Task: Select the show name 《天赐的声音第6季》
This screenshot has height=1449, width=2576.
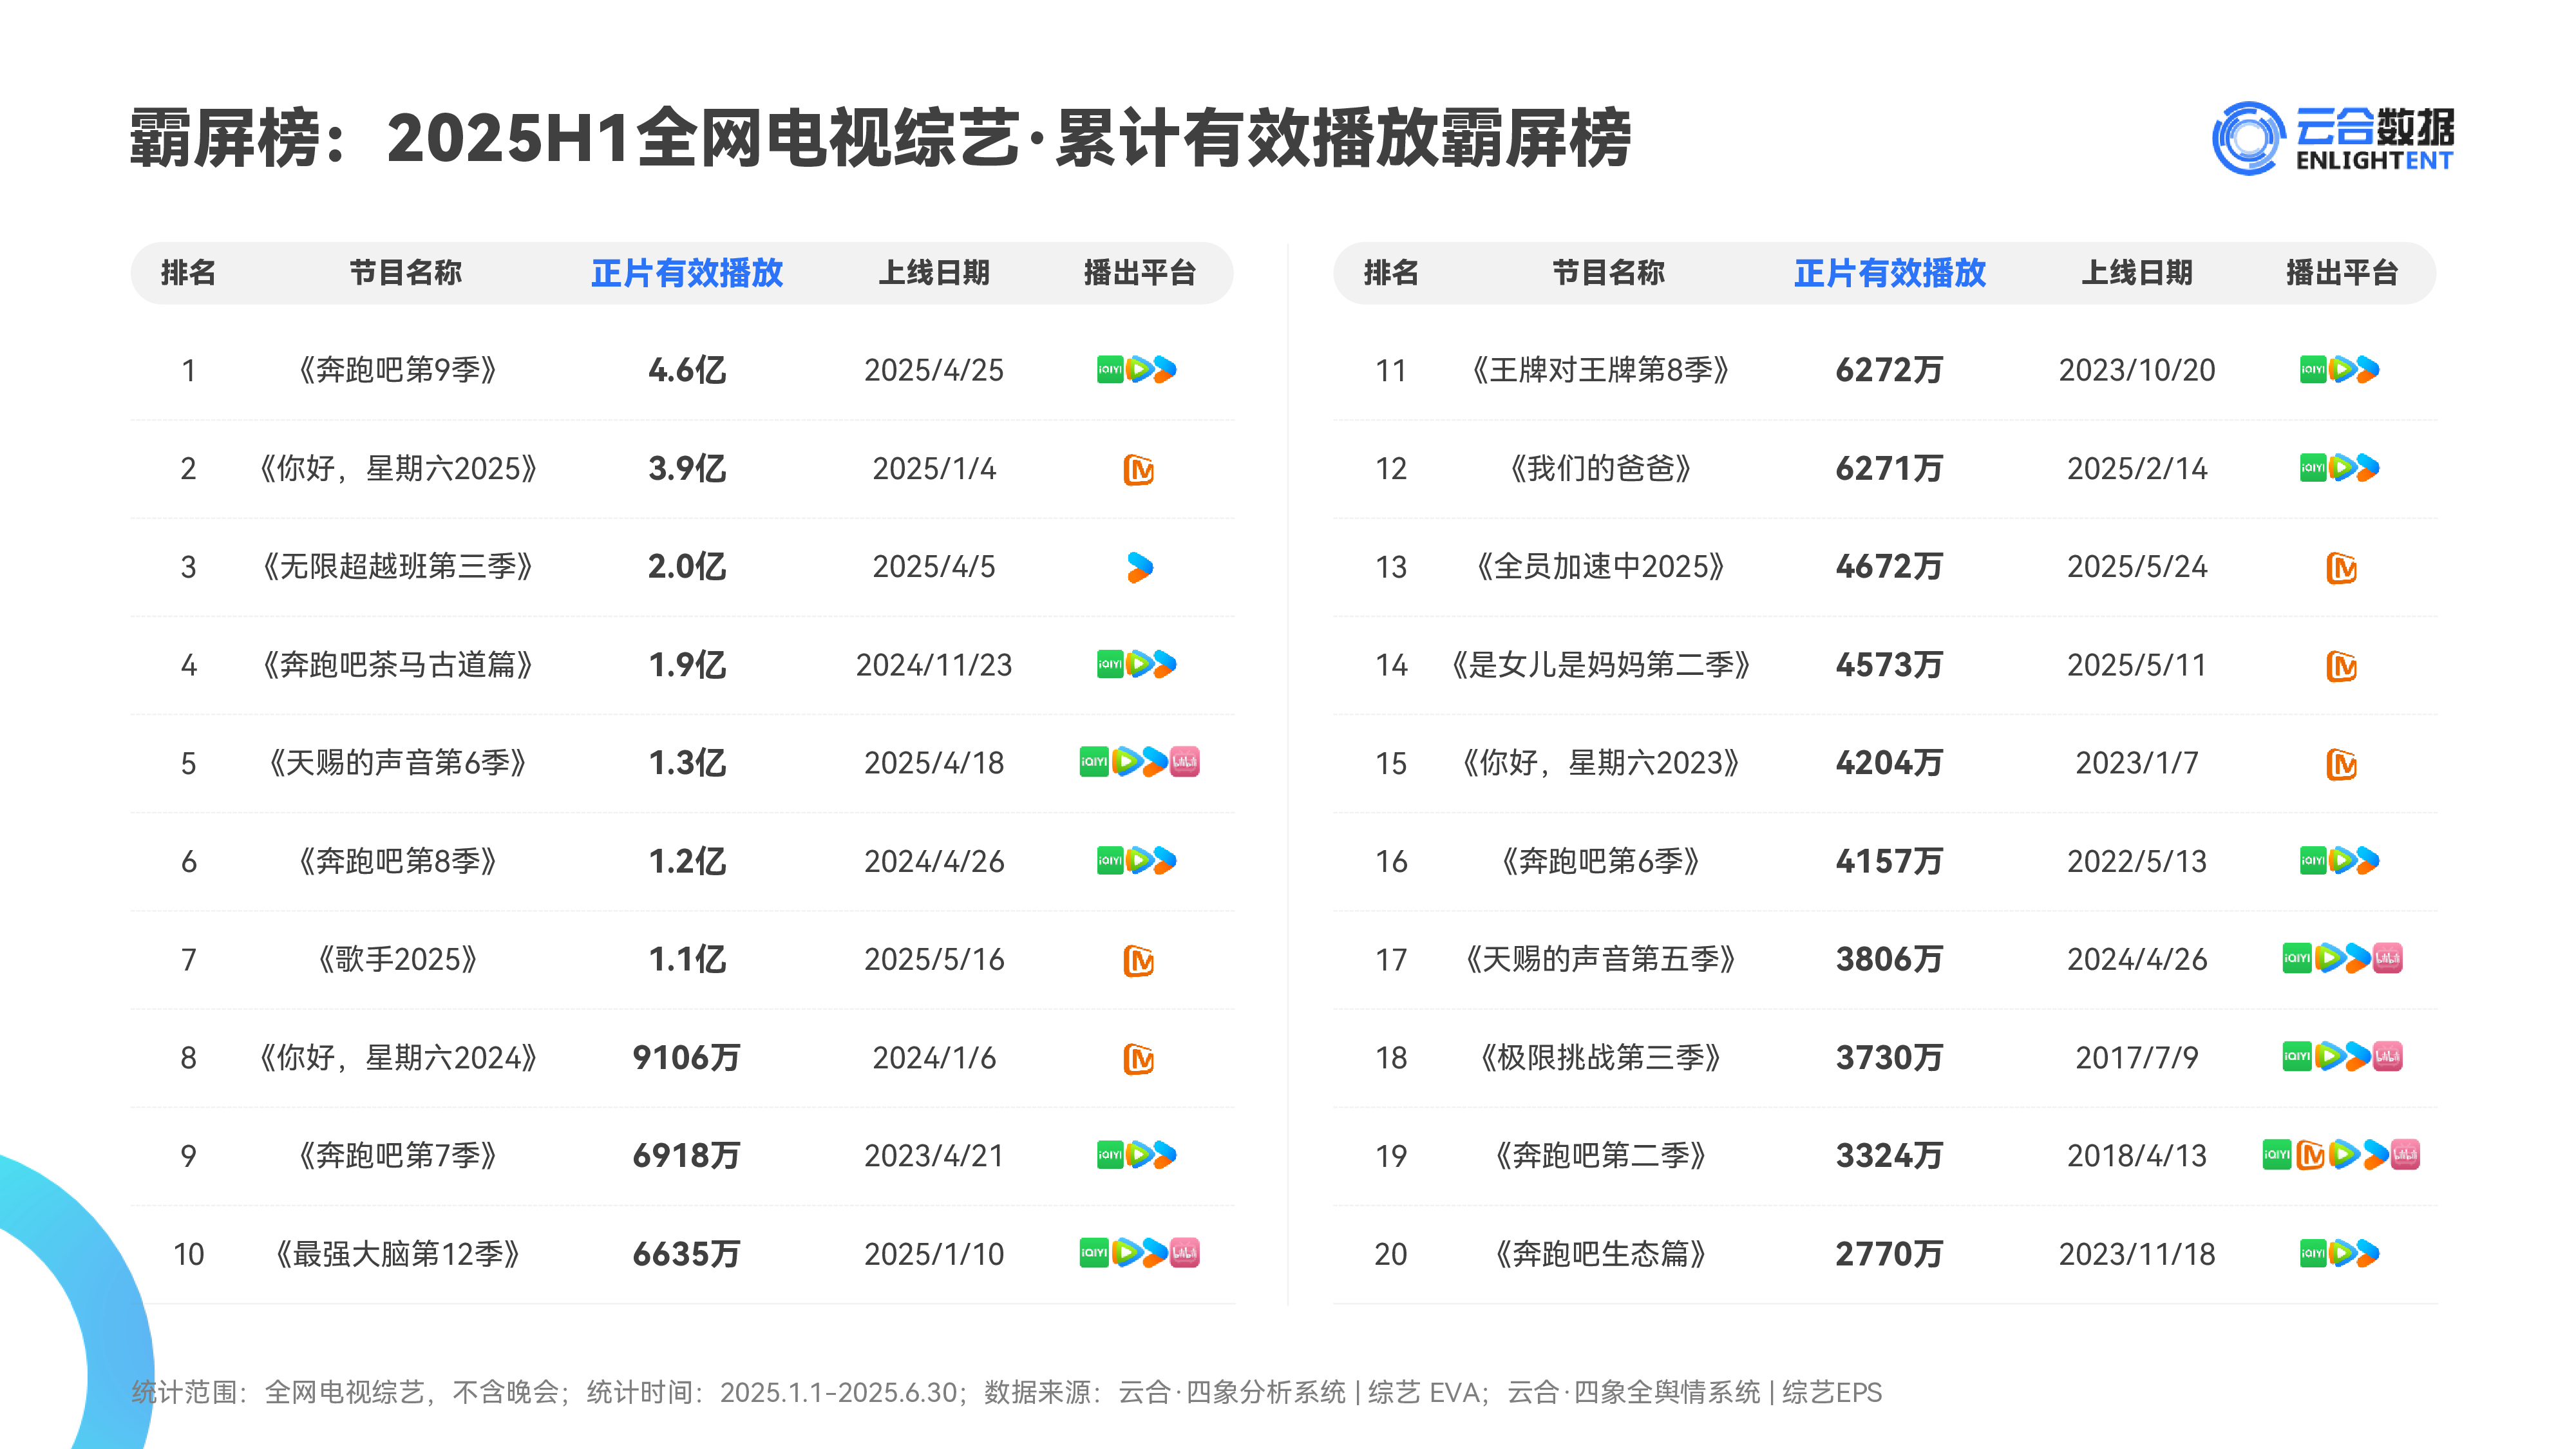Action: coord(398,763)
